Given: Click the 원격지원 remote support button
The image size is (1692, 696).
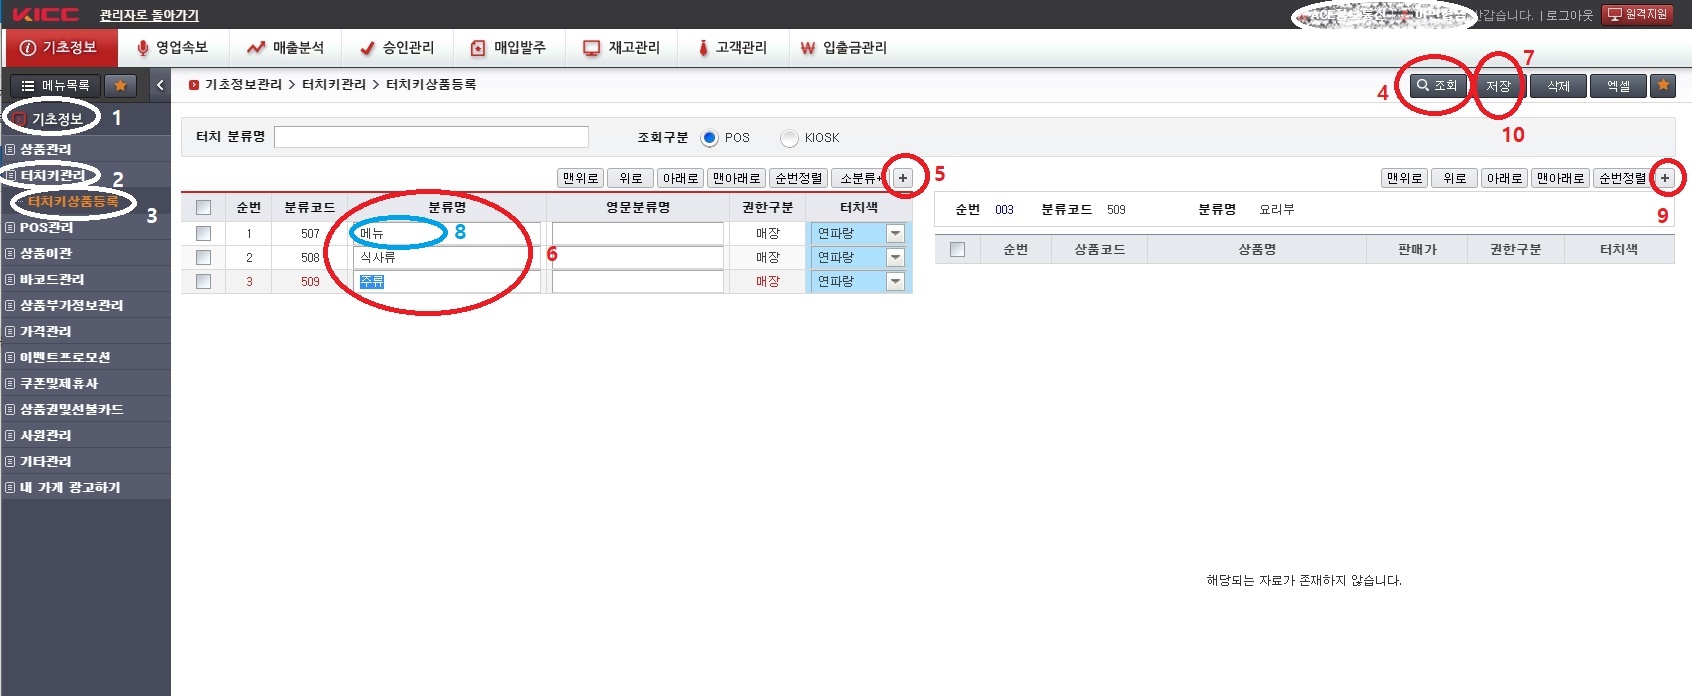Looking at the screenshot, I should click(1637, 14).
